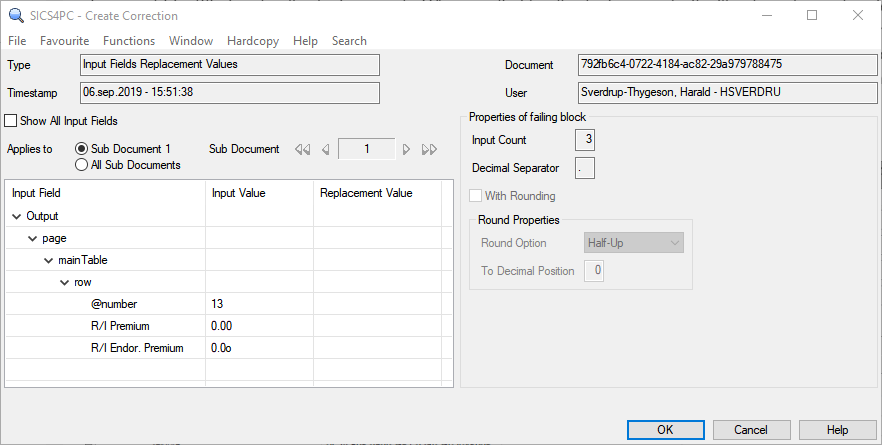Select the Sub Document 1 radio option
Image resolution: width=882 pixels, height=445 pixels.
82,149
